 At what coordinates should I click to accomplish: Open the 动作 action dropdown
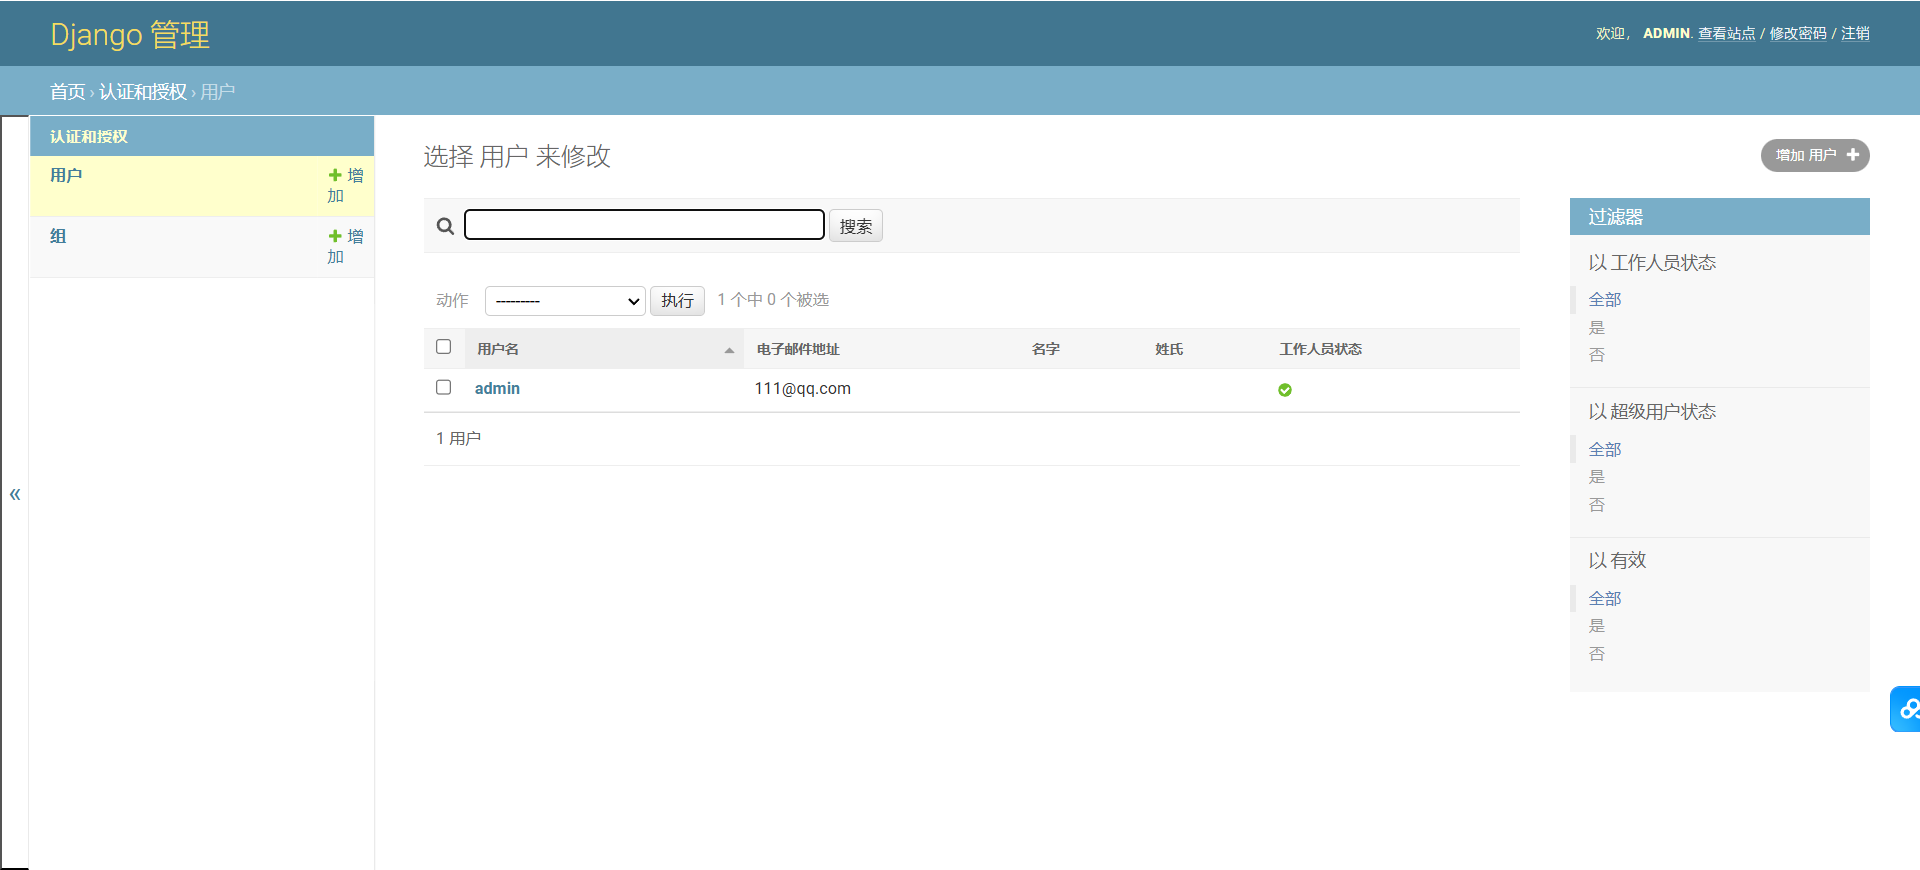565,301
